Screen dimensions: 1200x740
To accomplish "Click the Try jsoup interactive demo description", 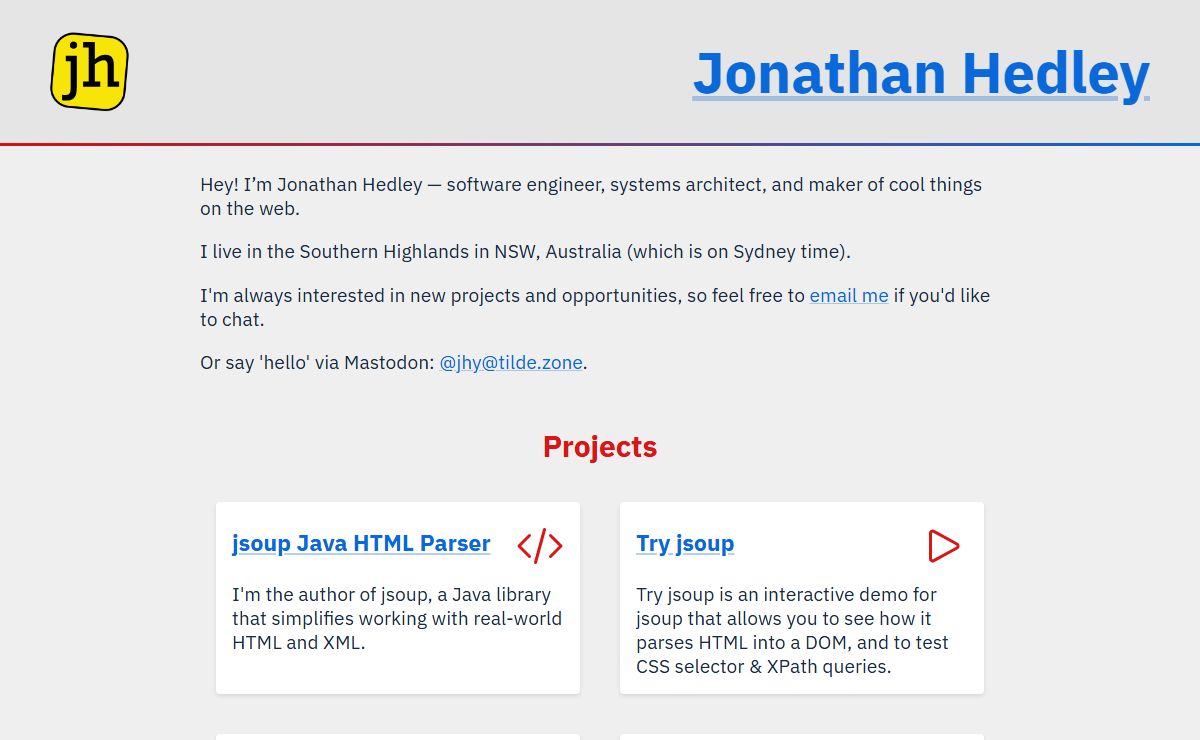I will (x=792, y=631).
